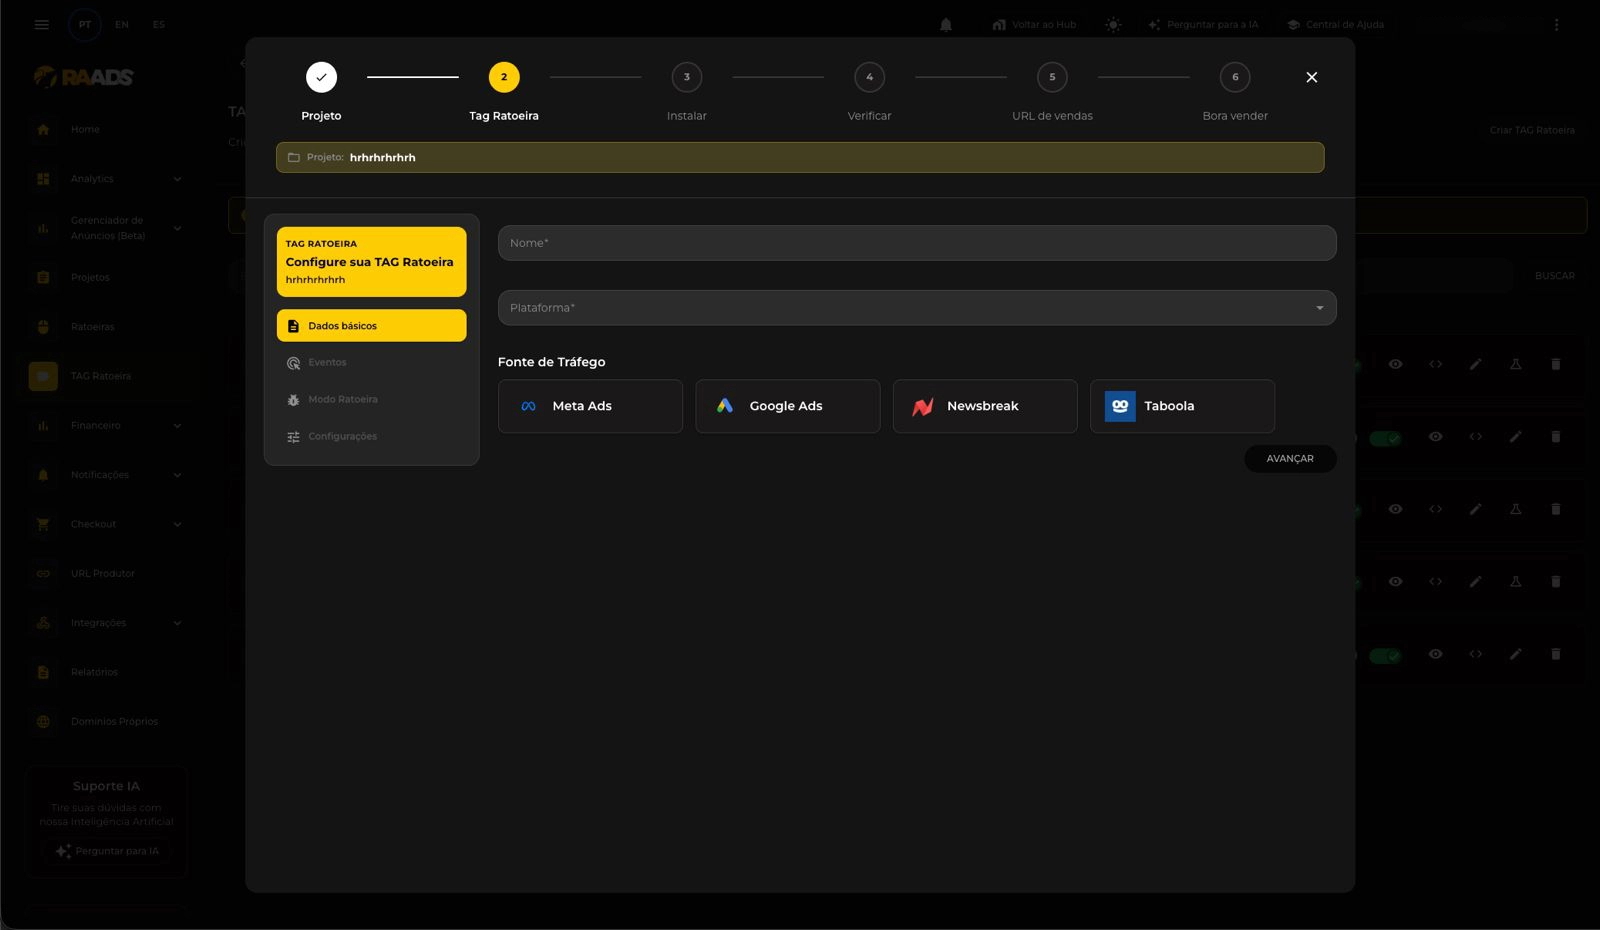Click the flask icon in the third list row
The image size is (1600, 930).
click(x=1515, y=509)
